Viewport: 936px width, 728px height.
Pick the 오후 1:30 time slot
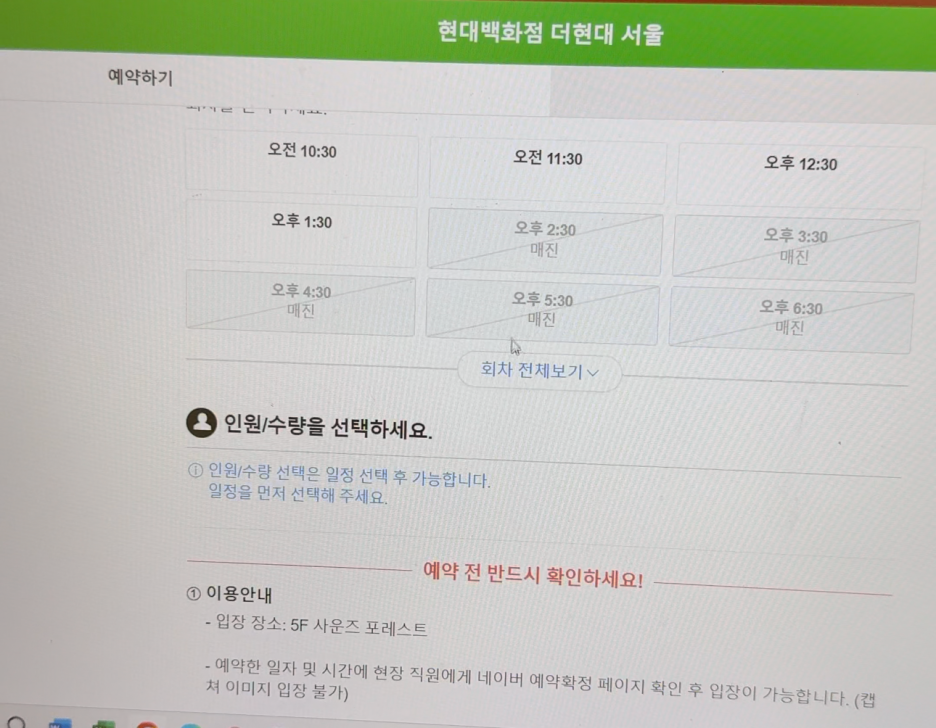(301, 233)
